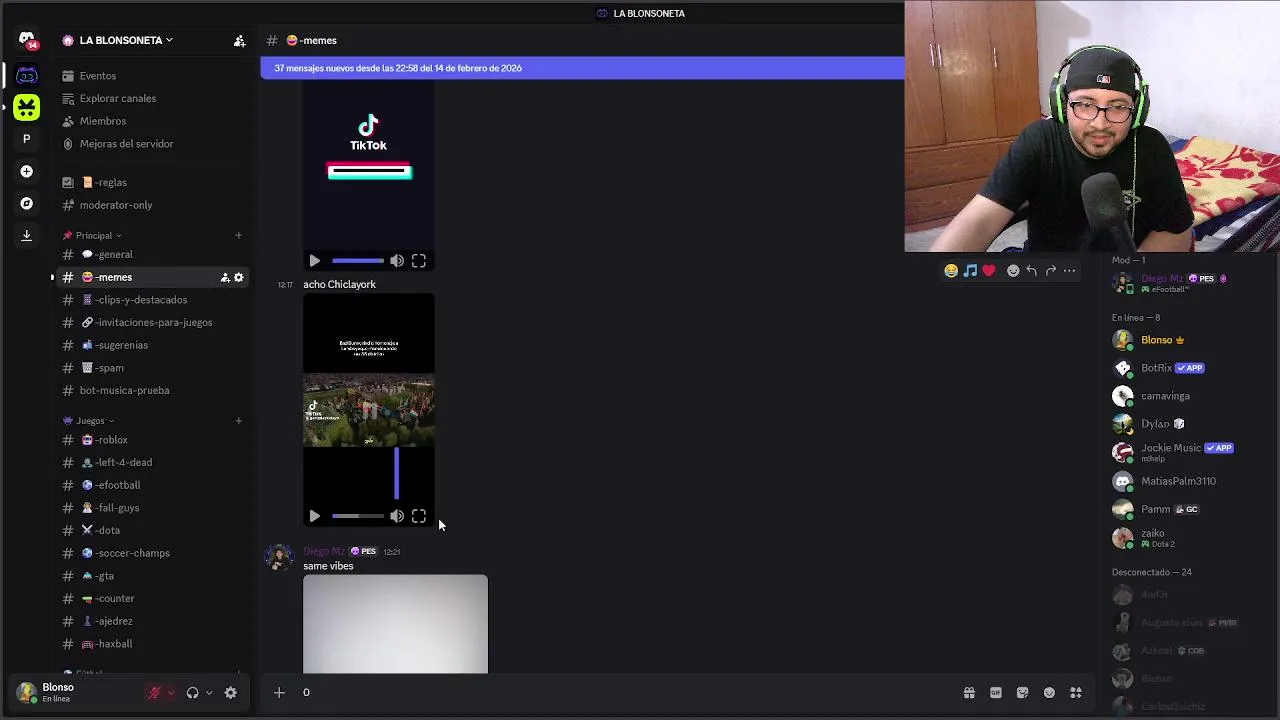Open user settings gear
Screen dimensions: 1280x720
(231, 693)
